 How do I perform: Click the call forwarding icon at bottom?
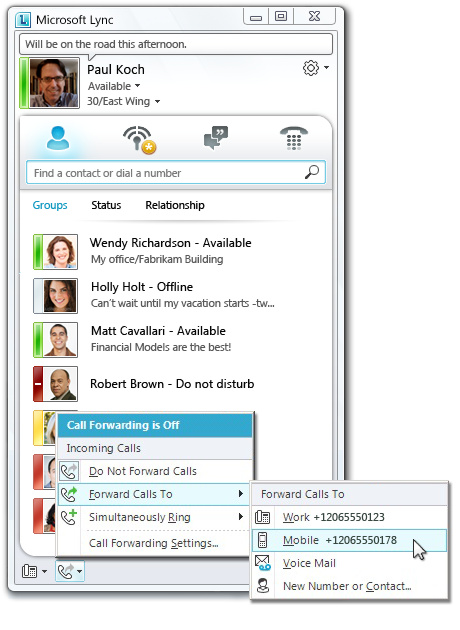66,571
